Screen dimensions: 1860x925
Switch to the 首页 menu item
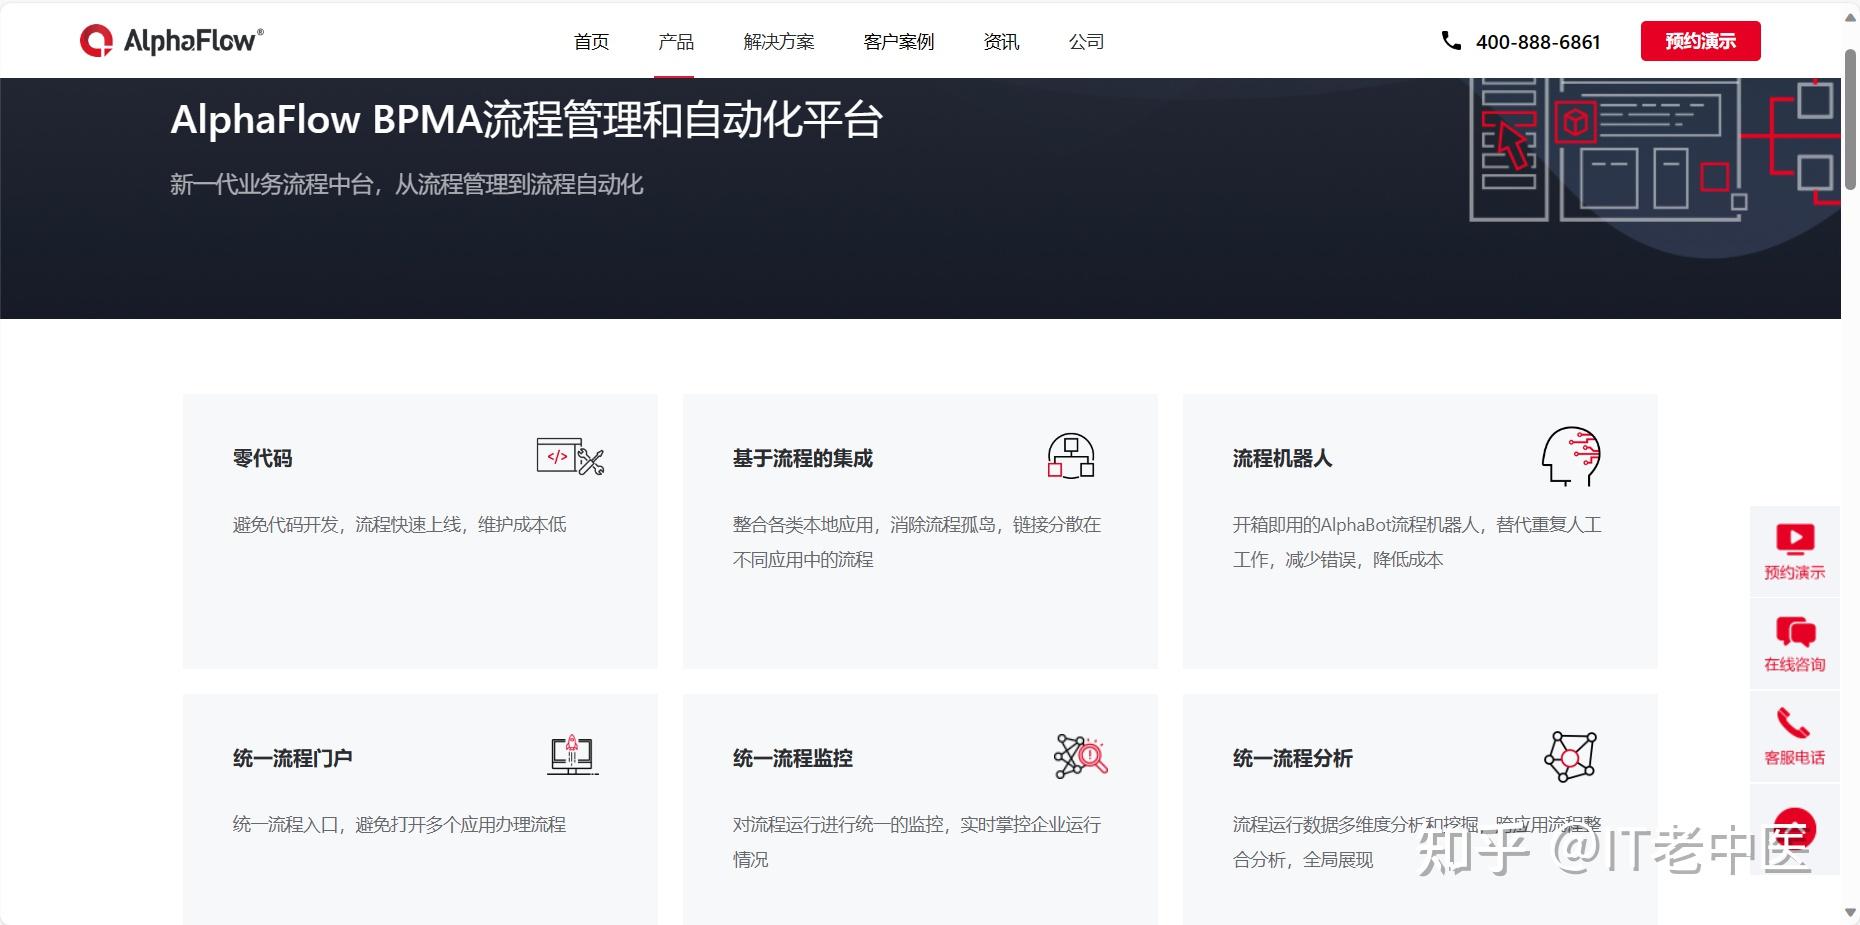point(590,41)
